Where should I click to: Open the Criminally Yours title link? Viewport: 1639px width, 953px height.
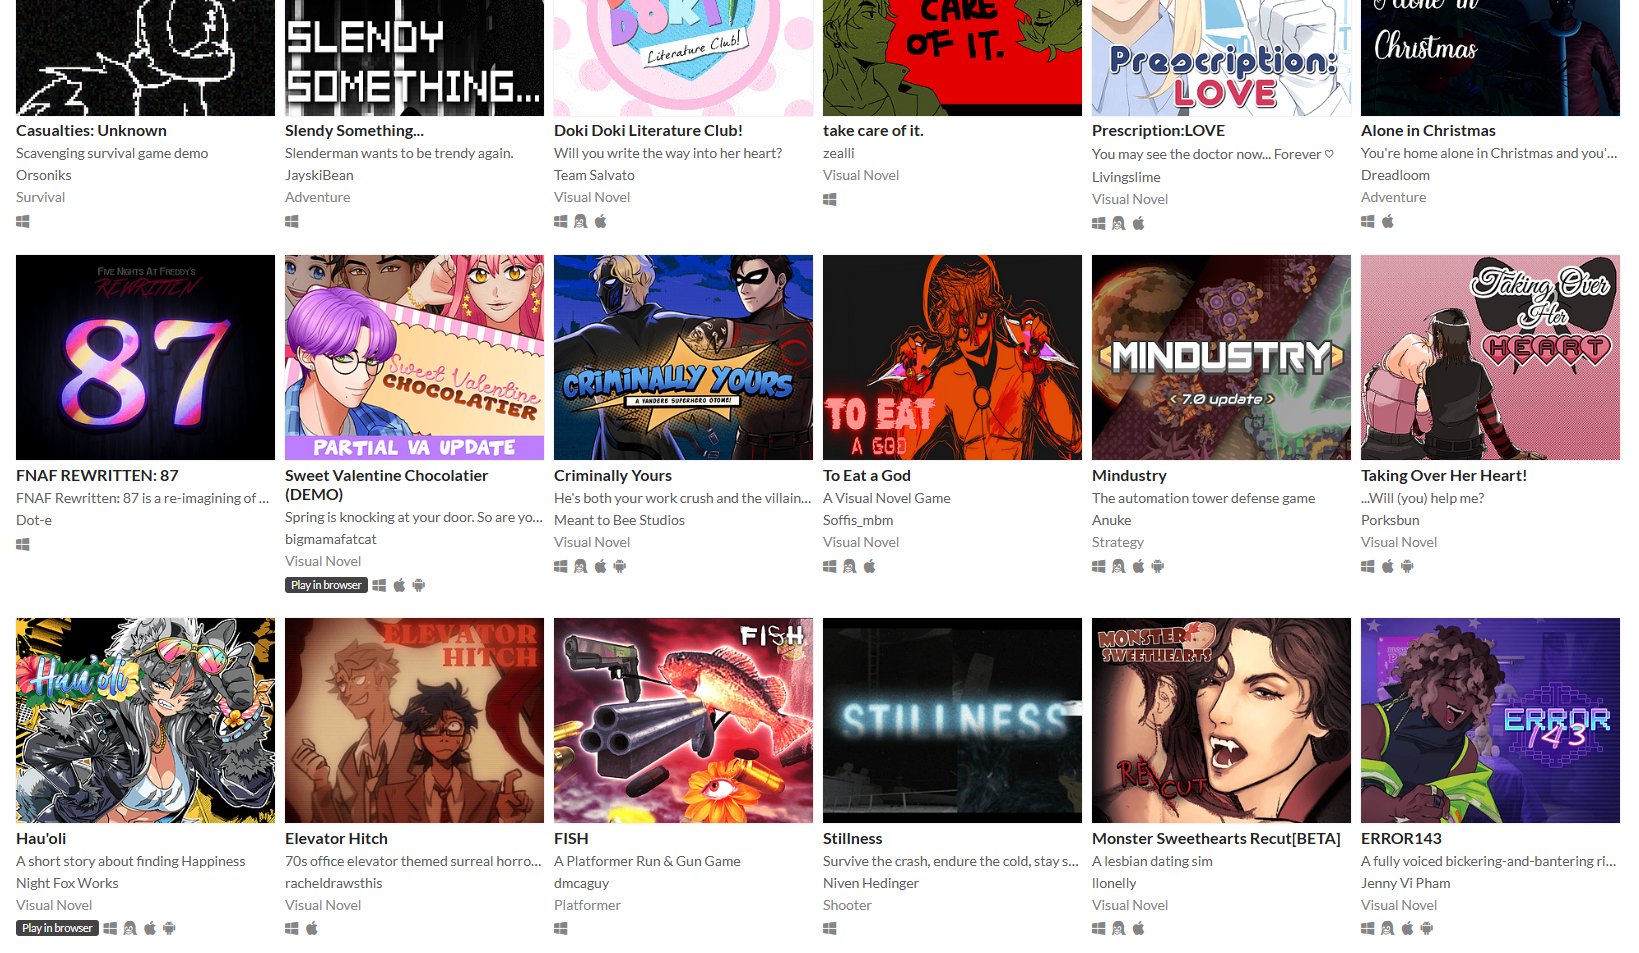[x=613, y=476]
